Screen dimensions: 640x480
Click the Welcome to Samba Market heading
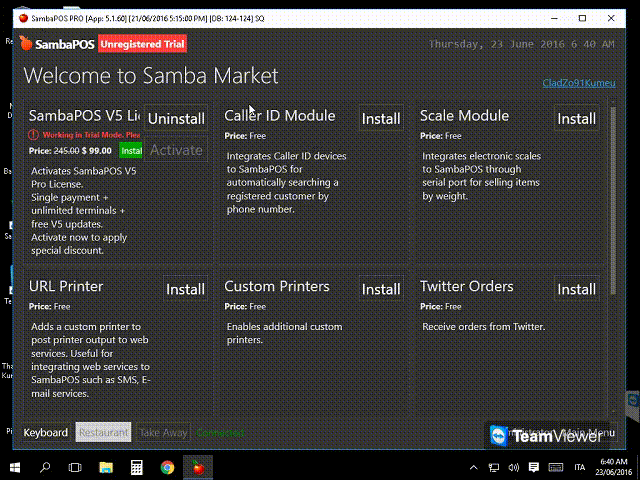(x=151, y=76)
